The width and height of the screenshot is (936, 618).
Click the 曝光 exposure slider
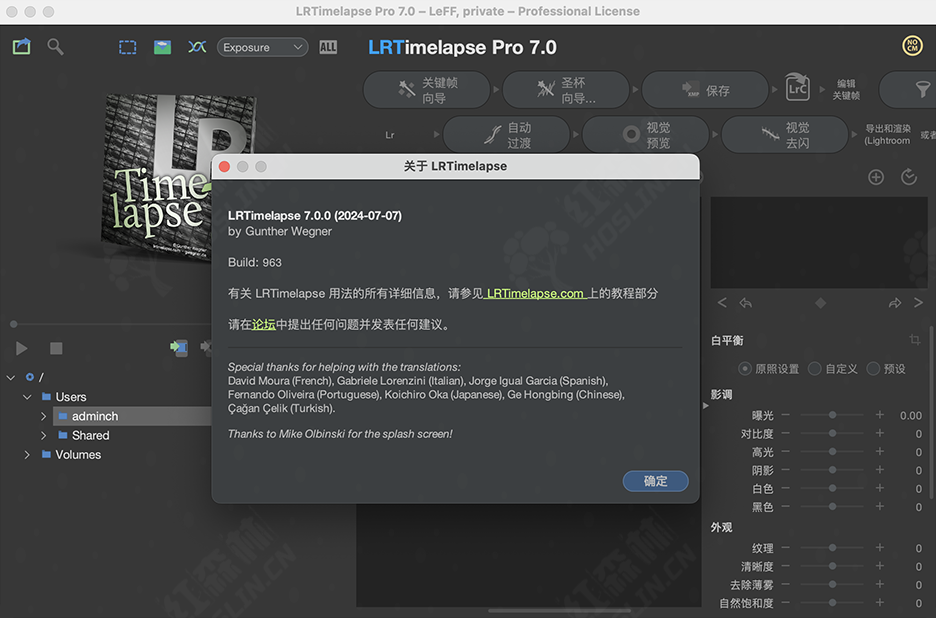tap(832, 415)
